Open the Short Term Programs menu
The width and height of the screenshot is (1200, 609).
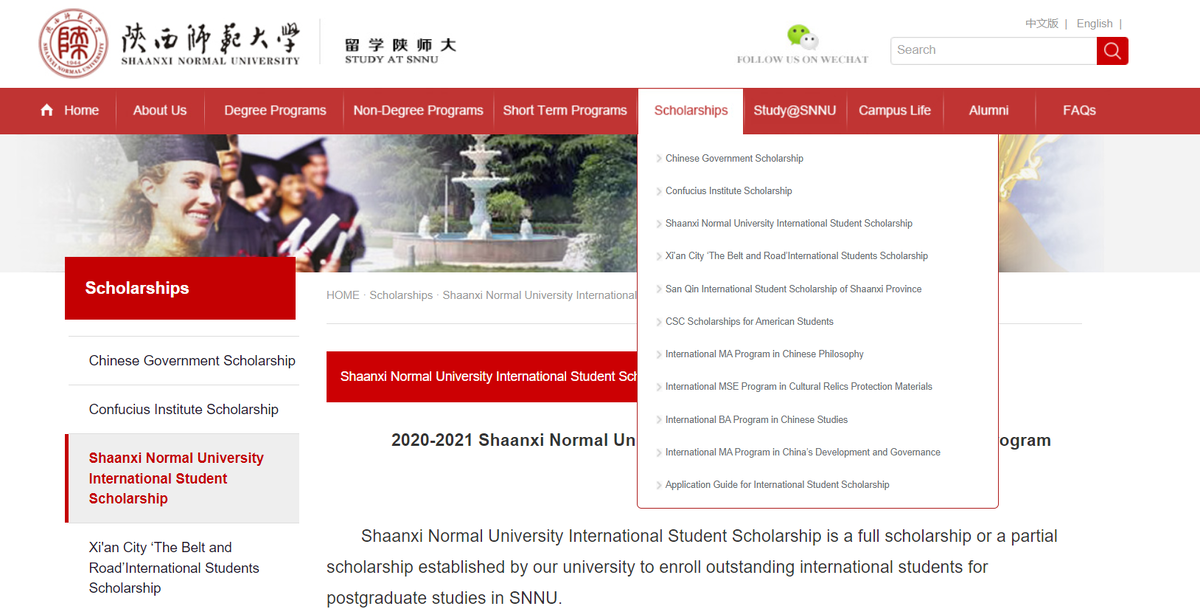[565, 110]
